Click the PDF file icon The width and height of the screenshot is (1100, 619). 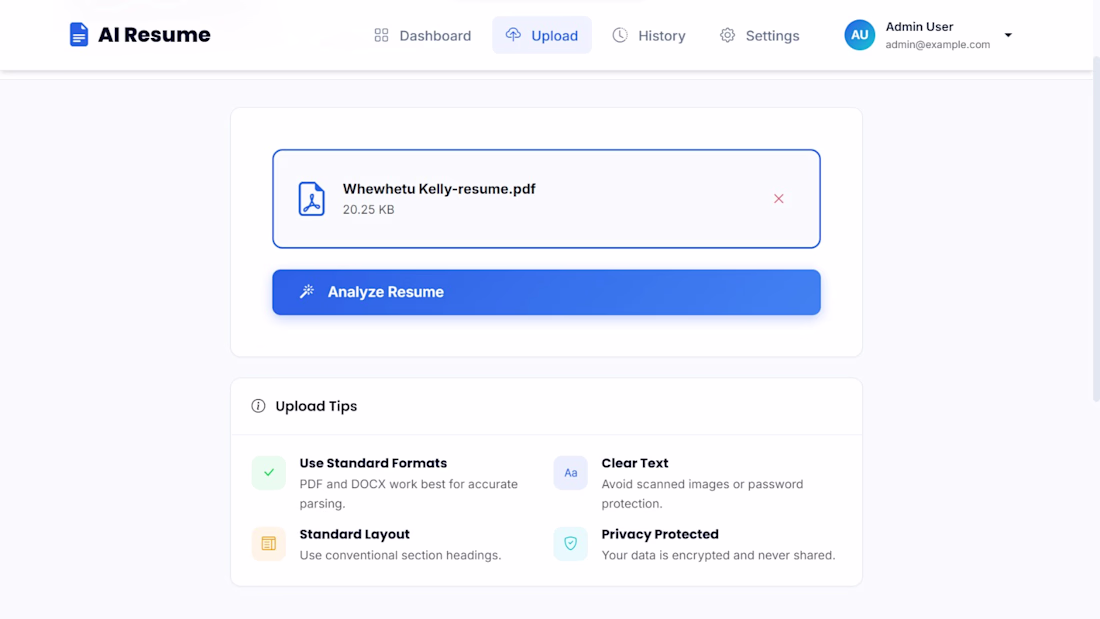[x=311, y=199]
